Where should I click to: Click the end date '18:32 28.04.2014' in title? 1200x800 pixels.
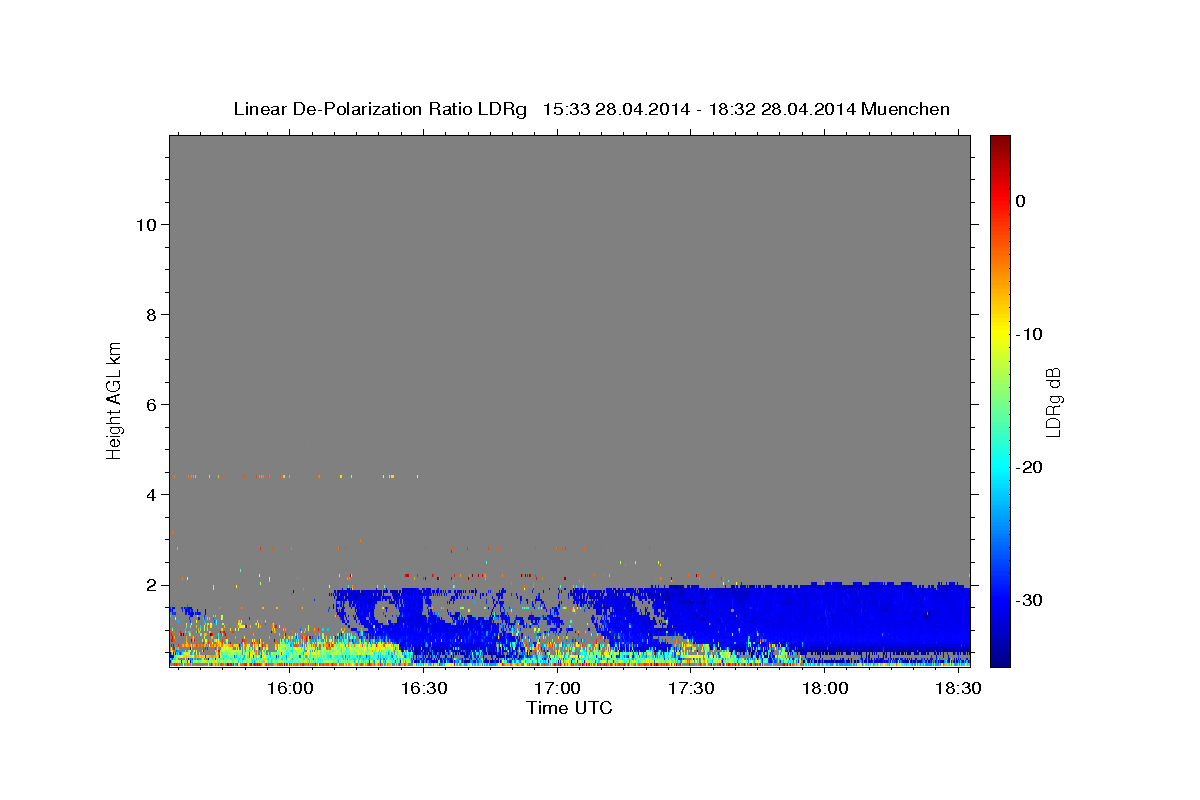pos(782,109)
